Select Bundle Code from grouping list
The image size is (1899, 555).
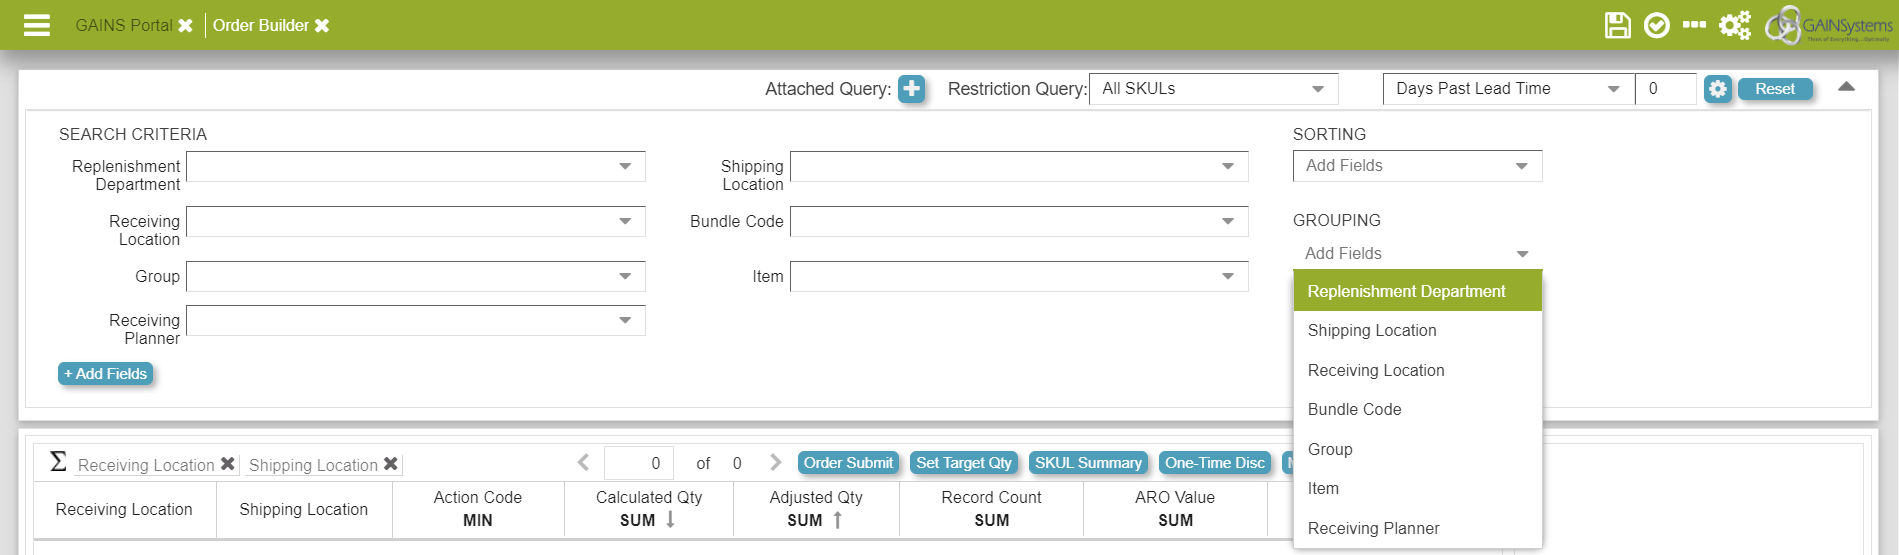(1354, 409)
